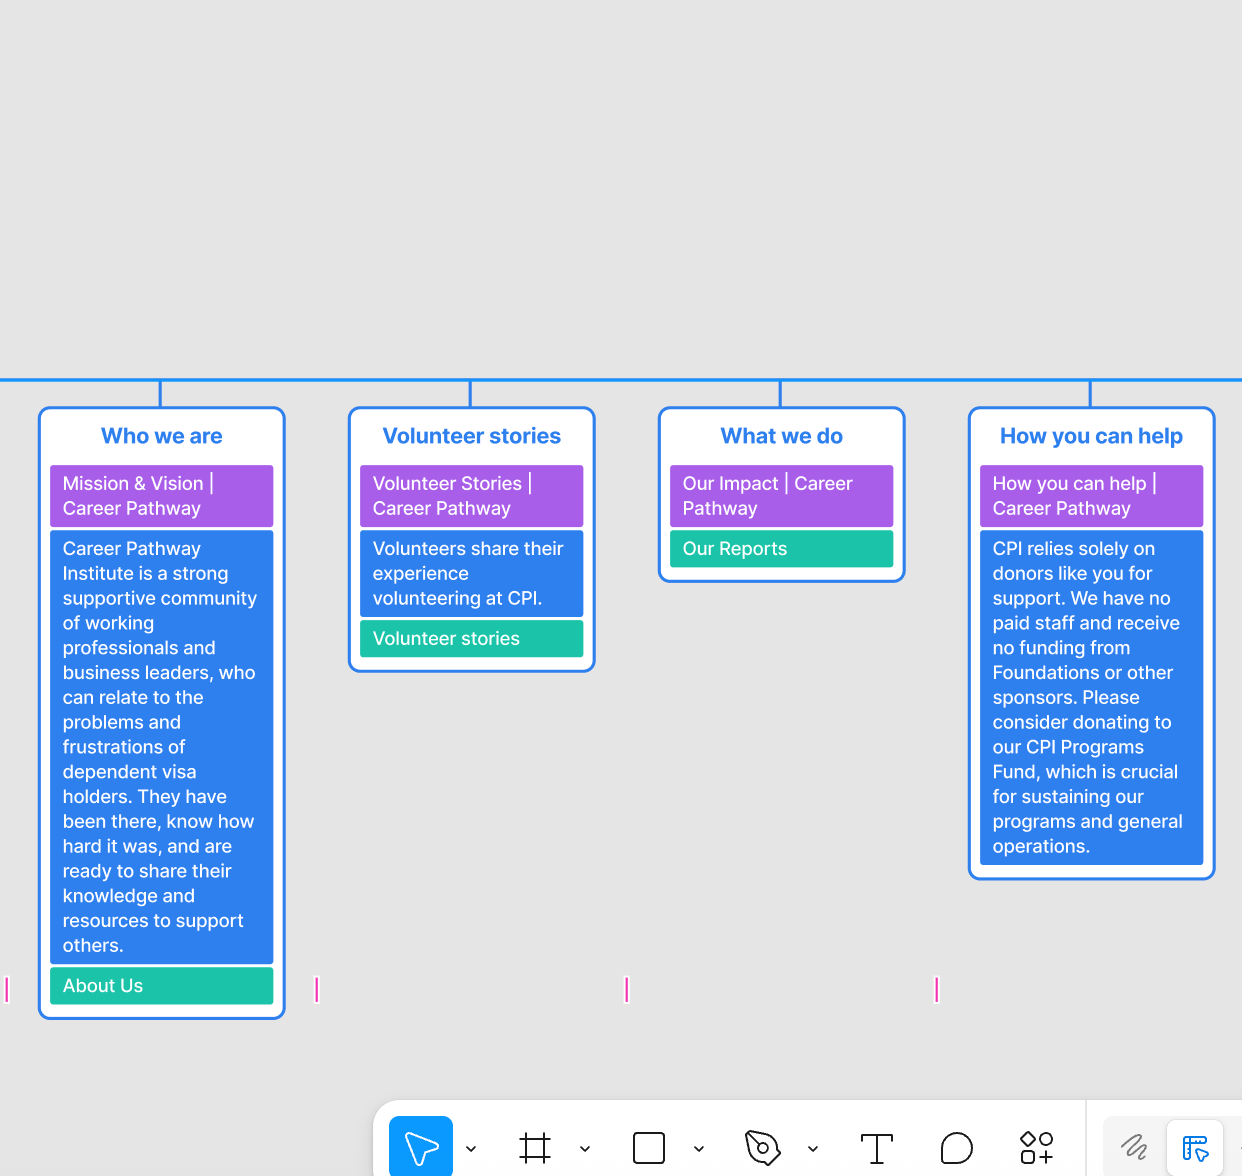Click 'Volunteers share their experience' blue block
The image size is (1242, 1176).
tap(472, 574)
